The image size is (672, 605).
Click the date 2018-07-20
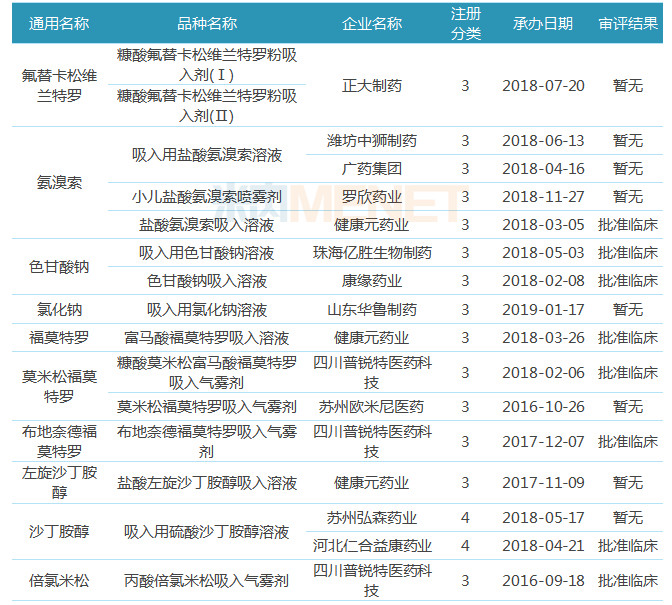tap(543, 86)
